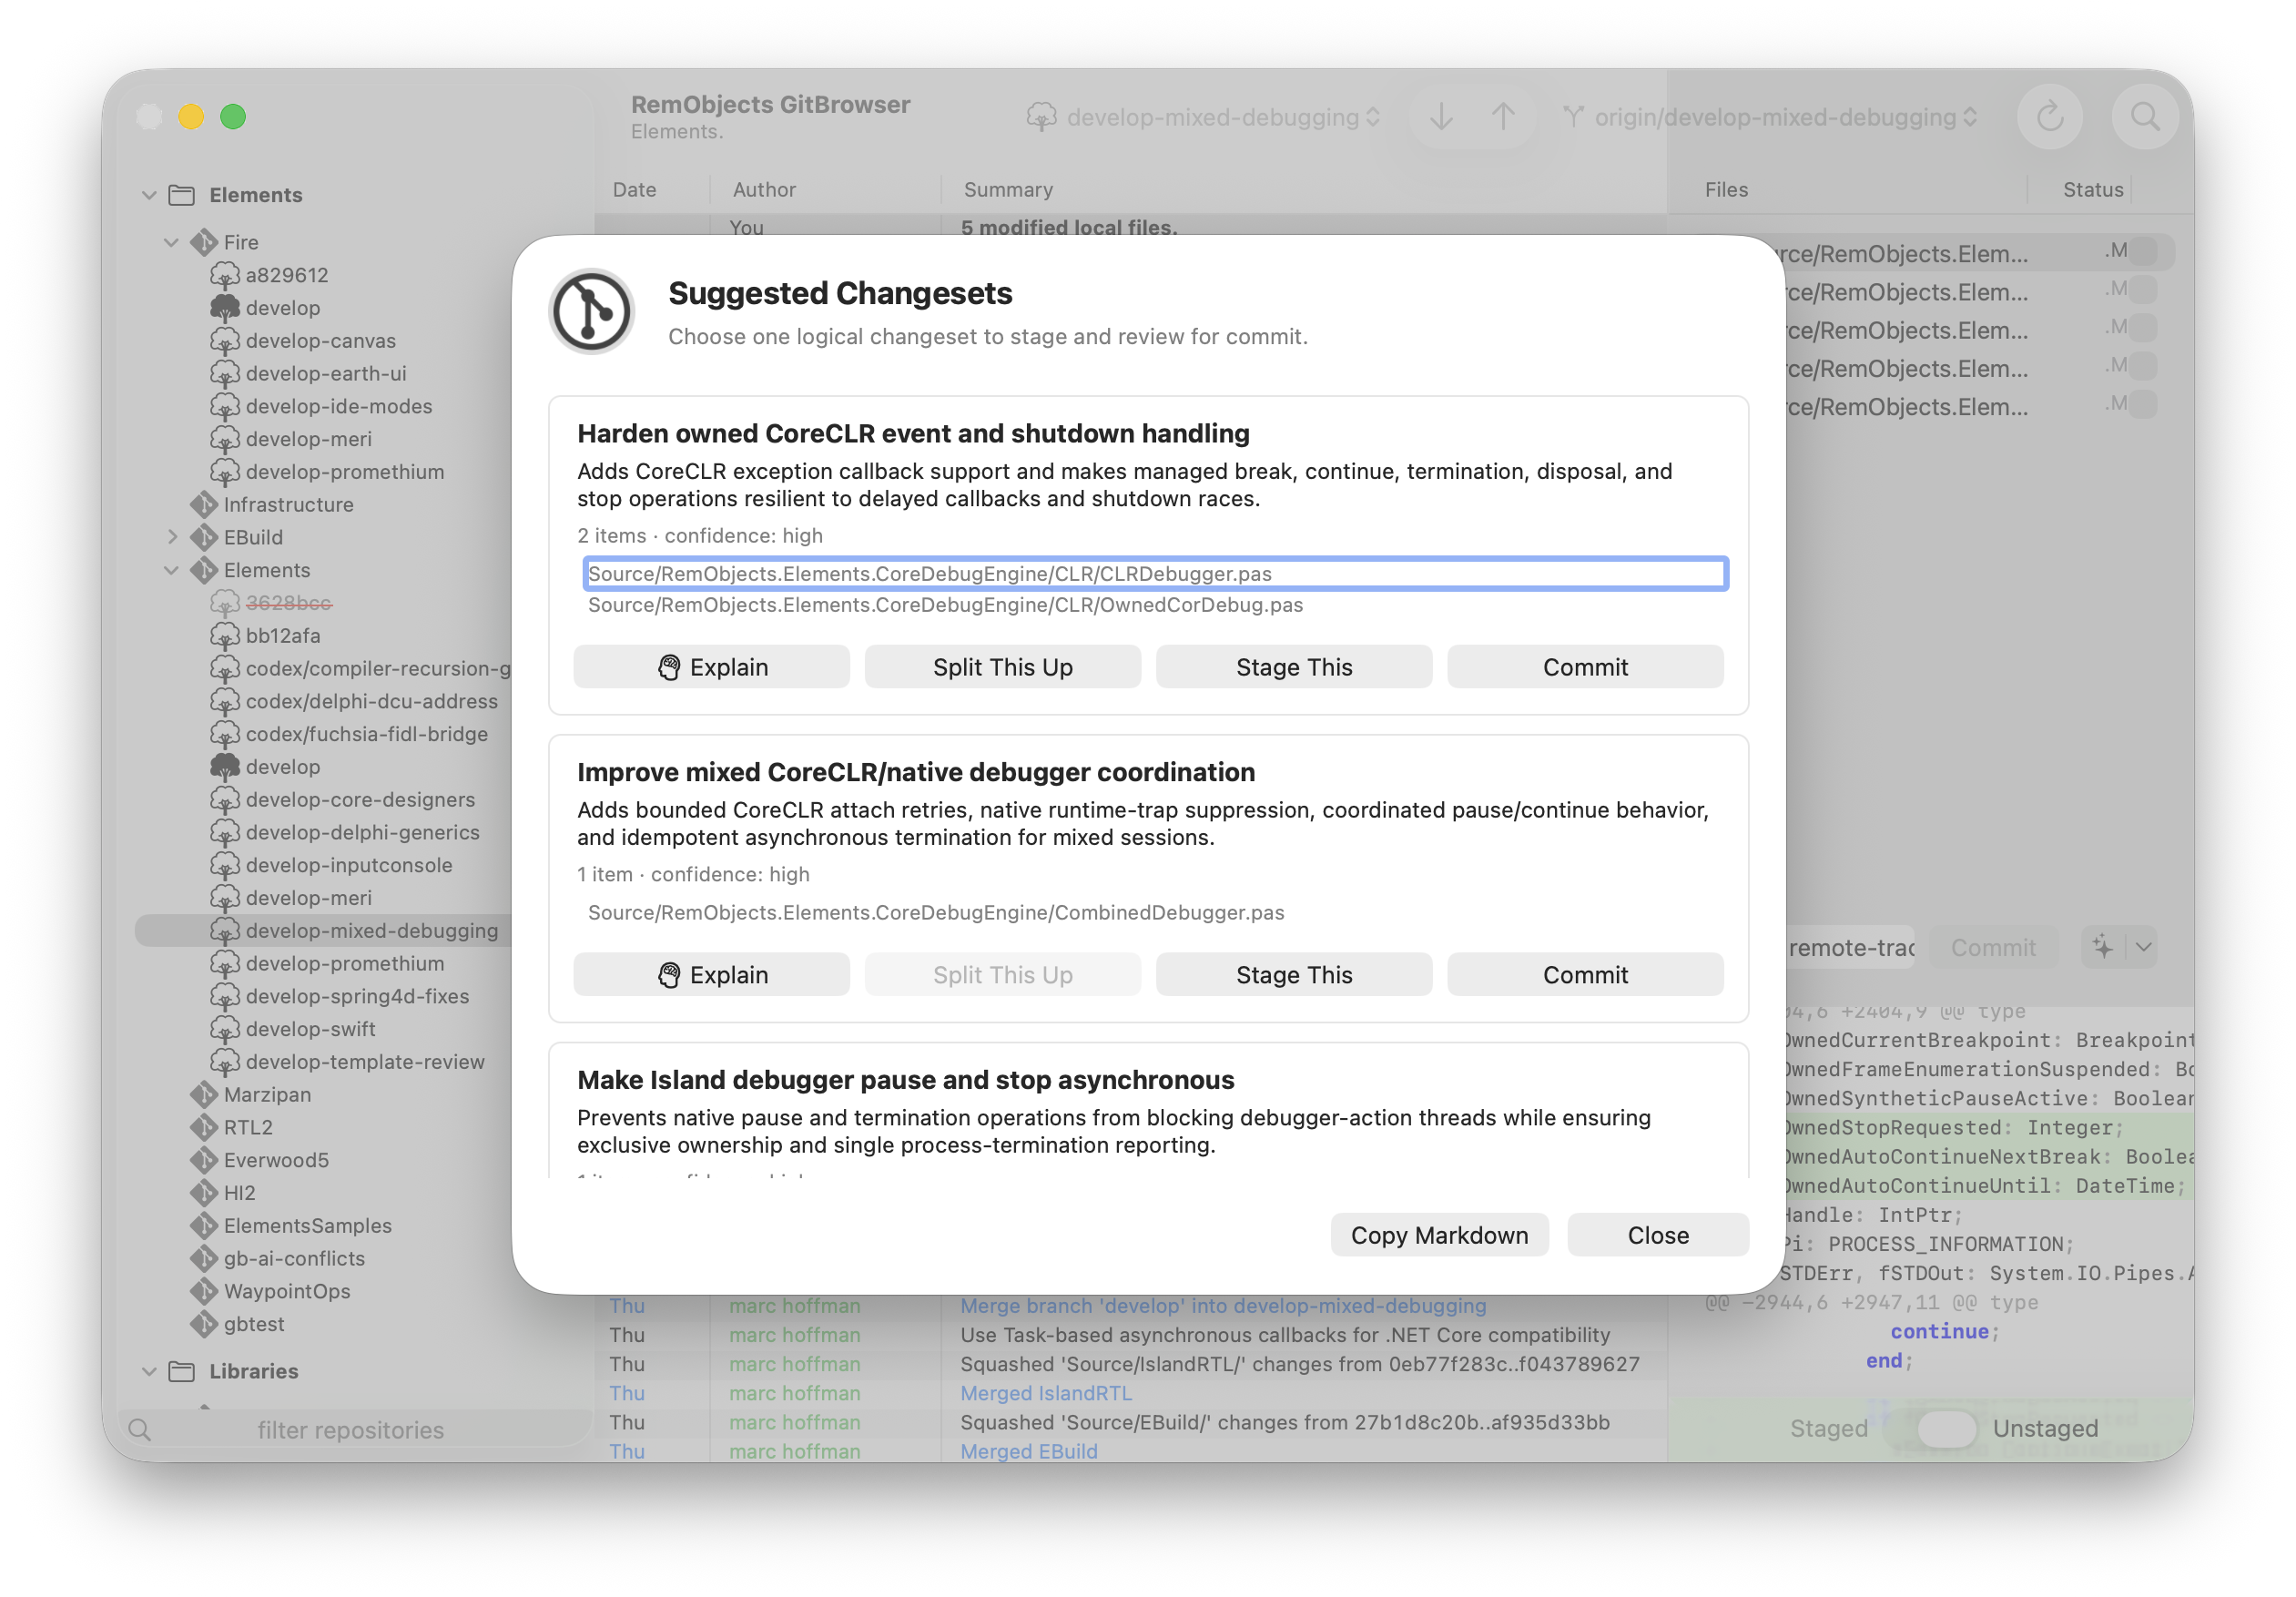The image size is (2296, 1597).
Task: Click the Date column header
Action: 634,190
